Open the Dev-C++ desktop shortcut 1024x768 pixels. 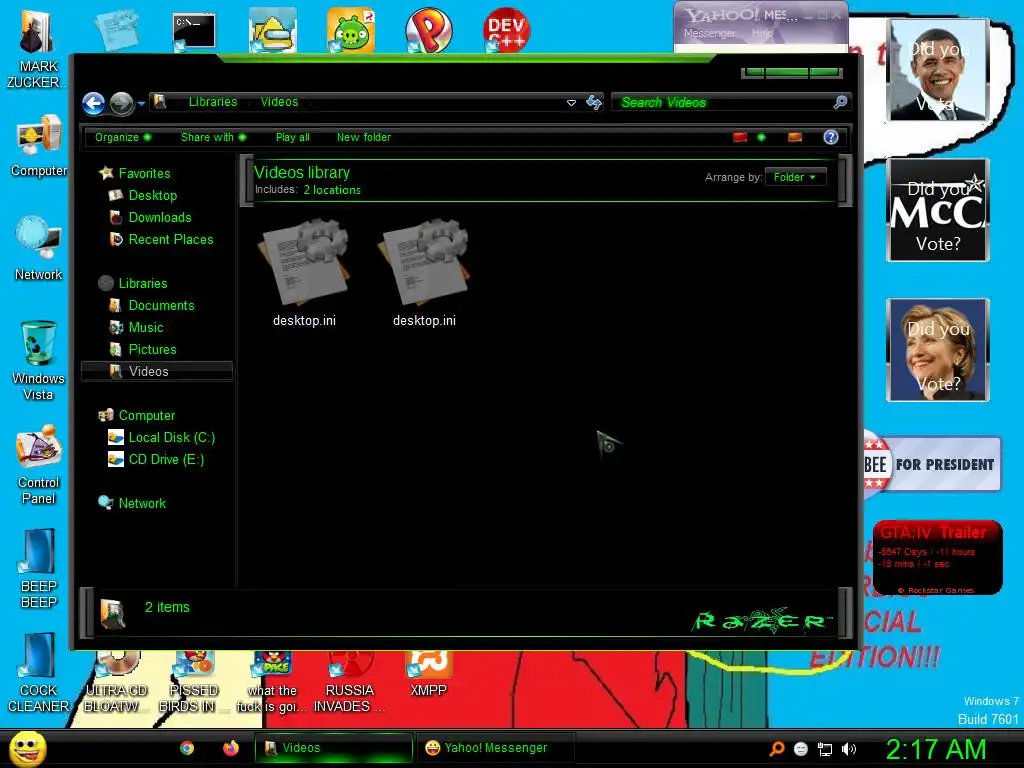point(506,30)
